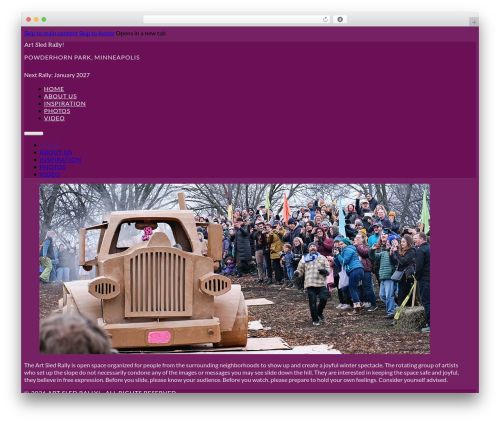The image size is (500, 423).
Task: Open ABOUT US in the upper white menu
Action: (60, 96)
